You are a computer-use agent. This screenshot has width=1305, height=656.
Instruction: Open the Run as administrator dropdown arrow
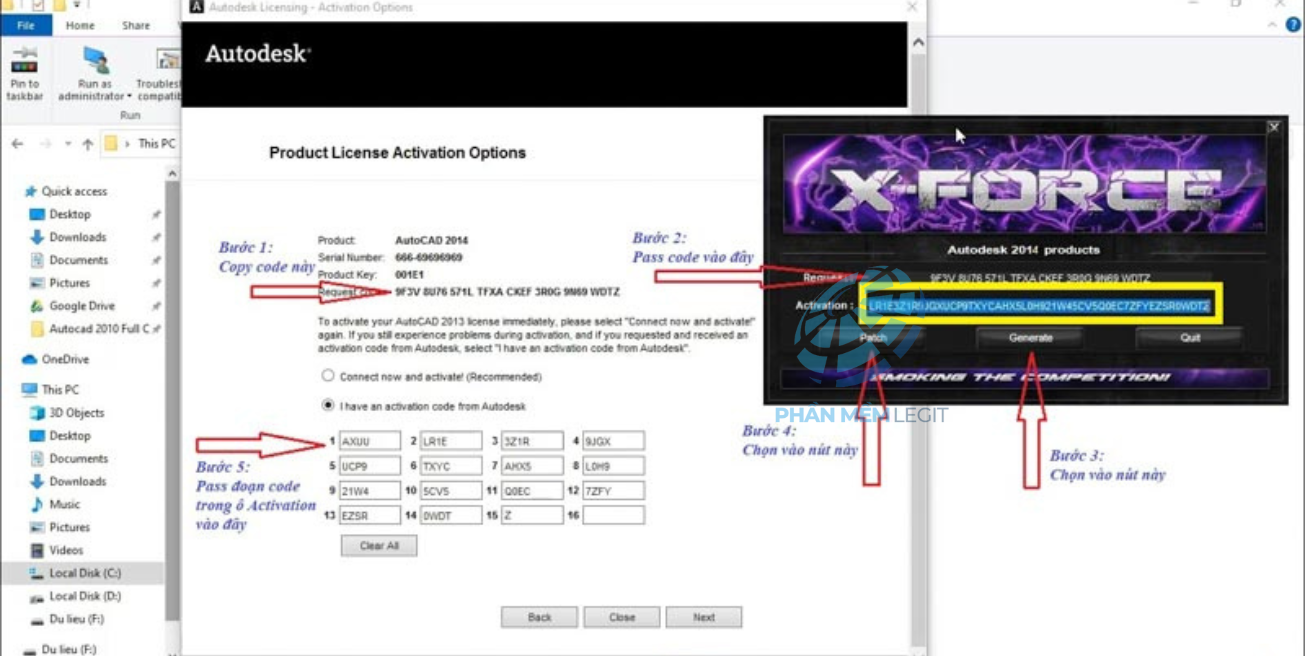[129, 97]
